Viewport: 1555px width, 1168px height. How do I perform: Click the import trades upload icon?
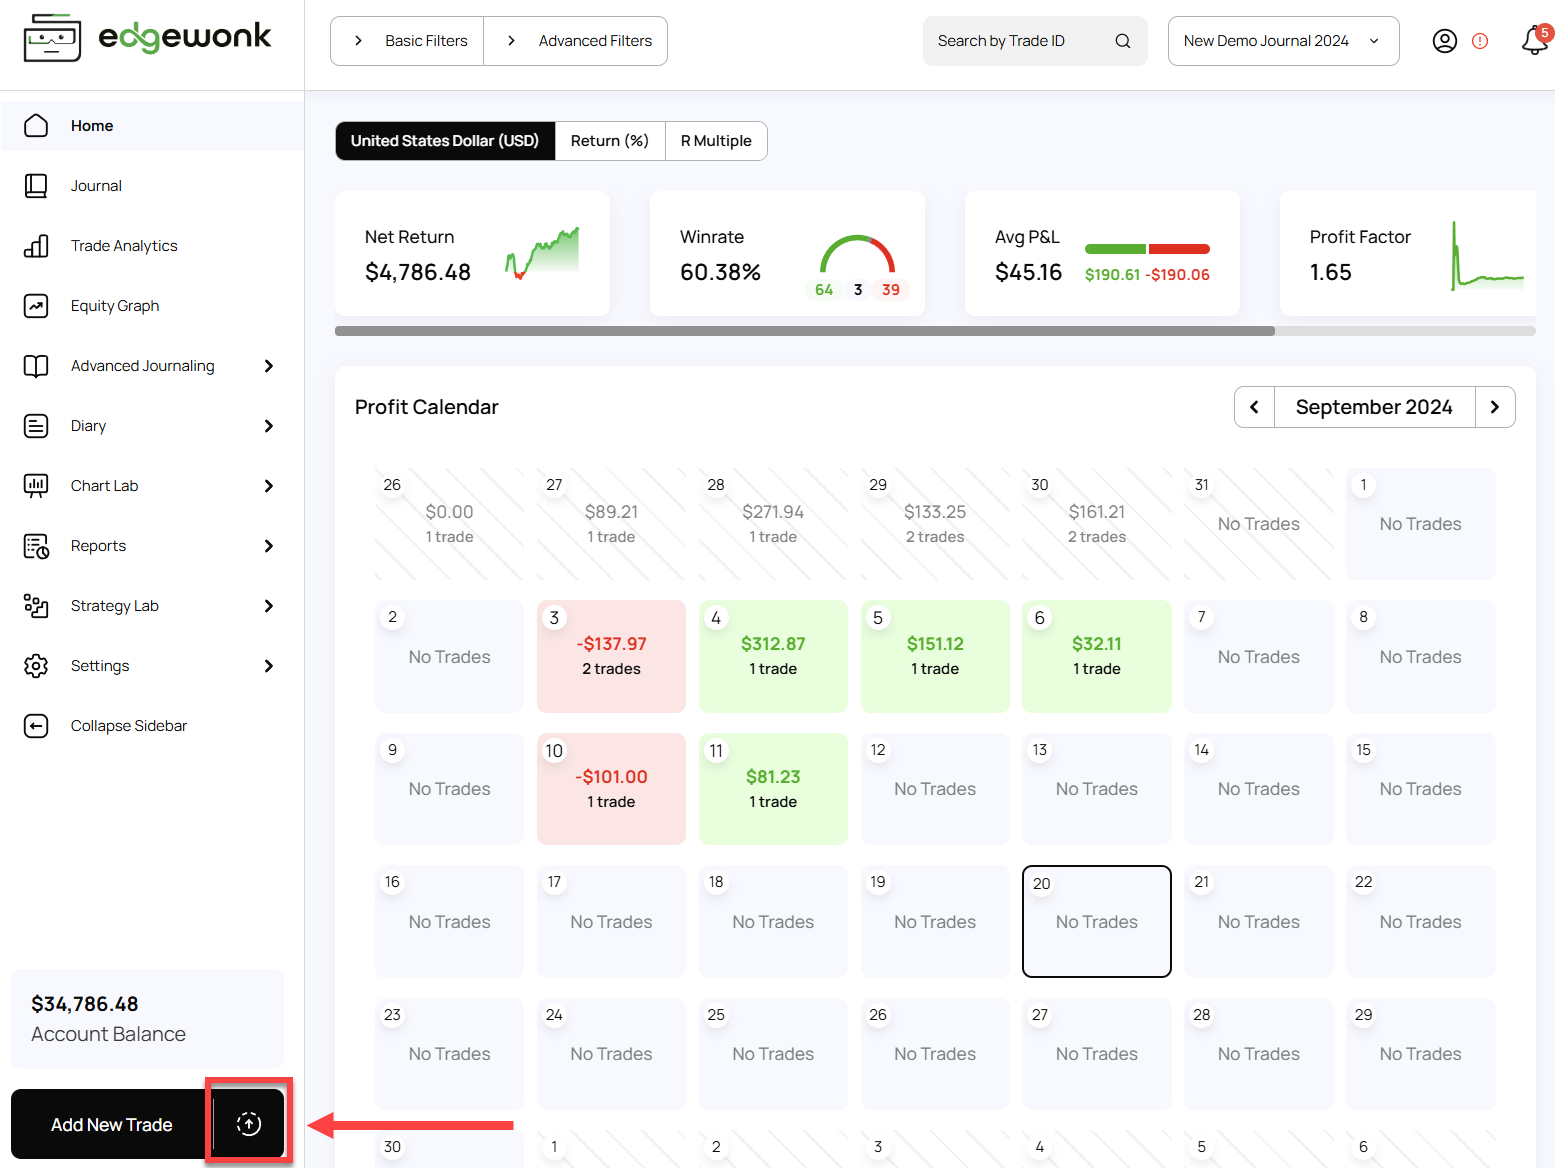(249, 1124)
